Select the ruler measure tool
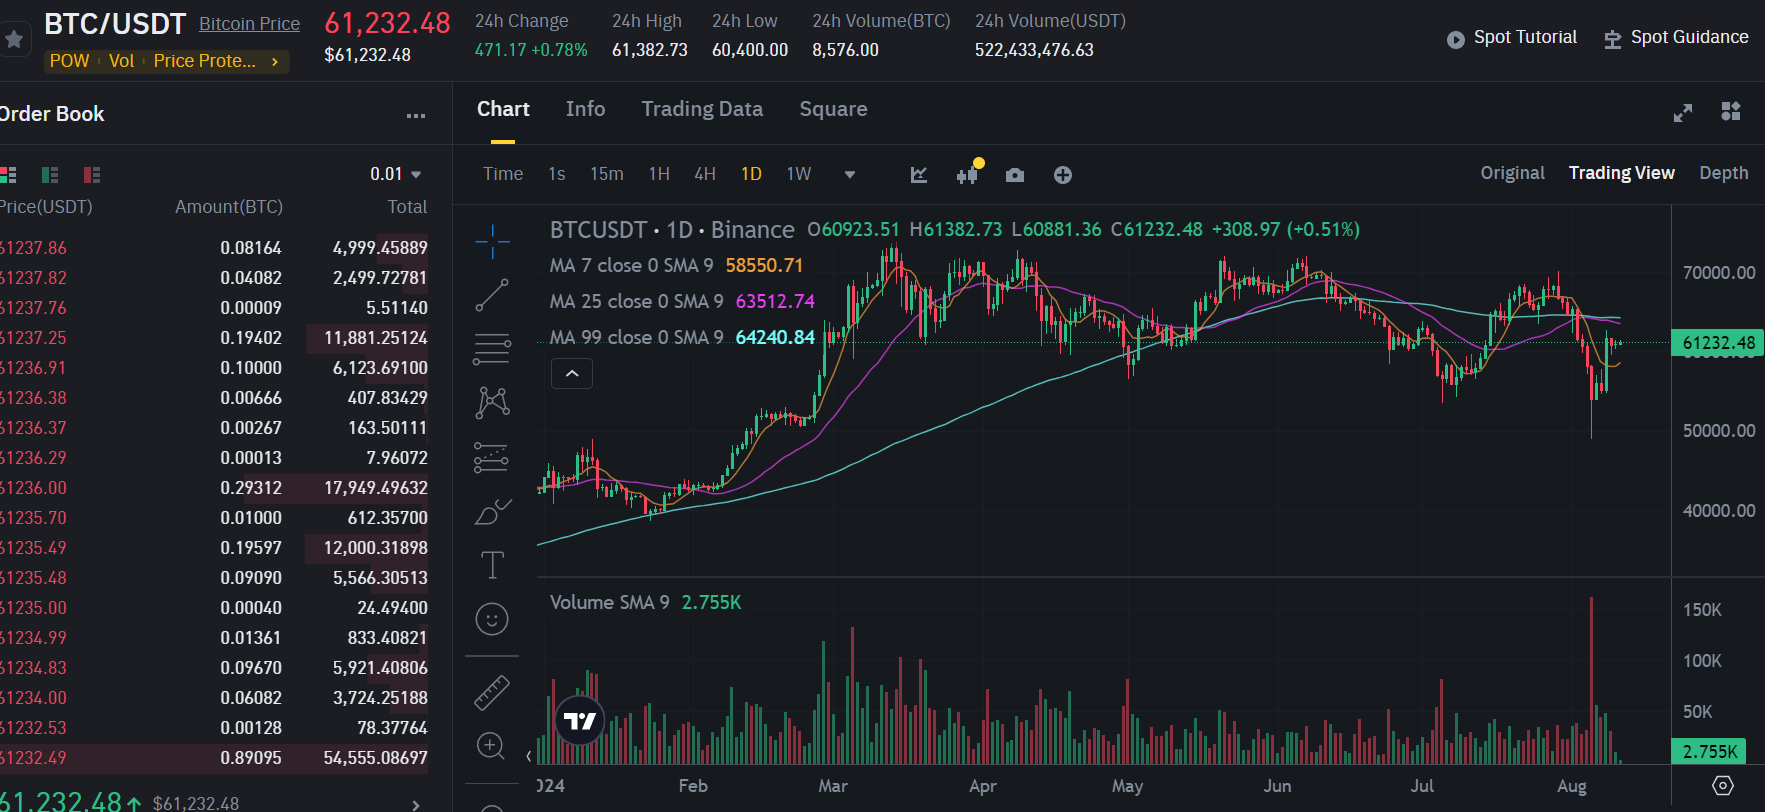Viewport: 1765px width, 812px height. (492, 692)
